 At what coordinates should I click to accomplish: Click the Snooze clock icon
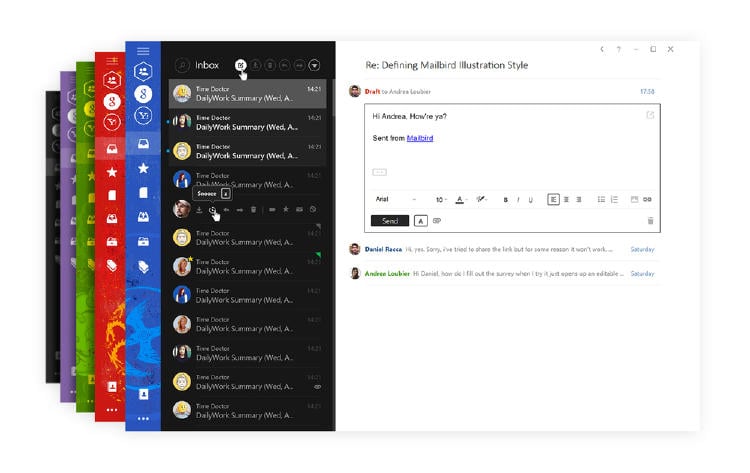[x=212, y=210]
